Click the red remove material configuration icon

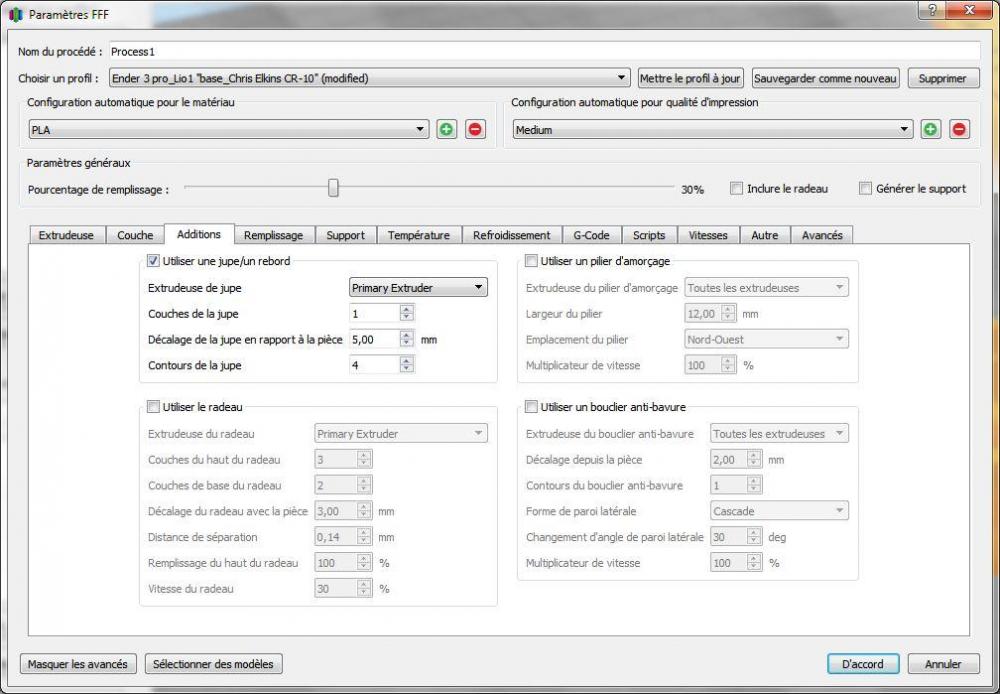[x=474, y=129]
